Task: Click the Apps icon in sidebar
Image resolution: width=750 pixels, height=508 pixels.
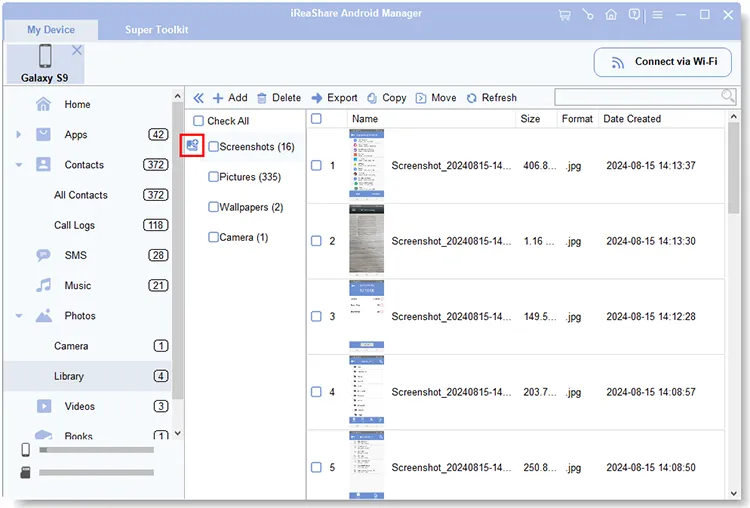Action: (44, 134)
